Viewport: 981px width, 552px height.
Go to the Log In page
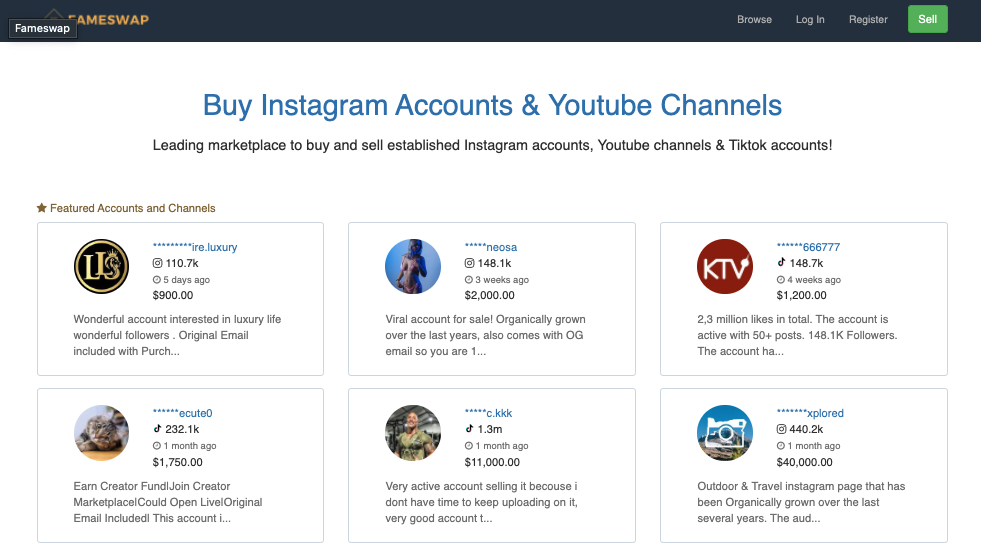point(810,19)
